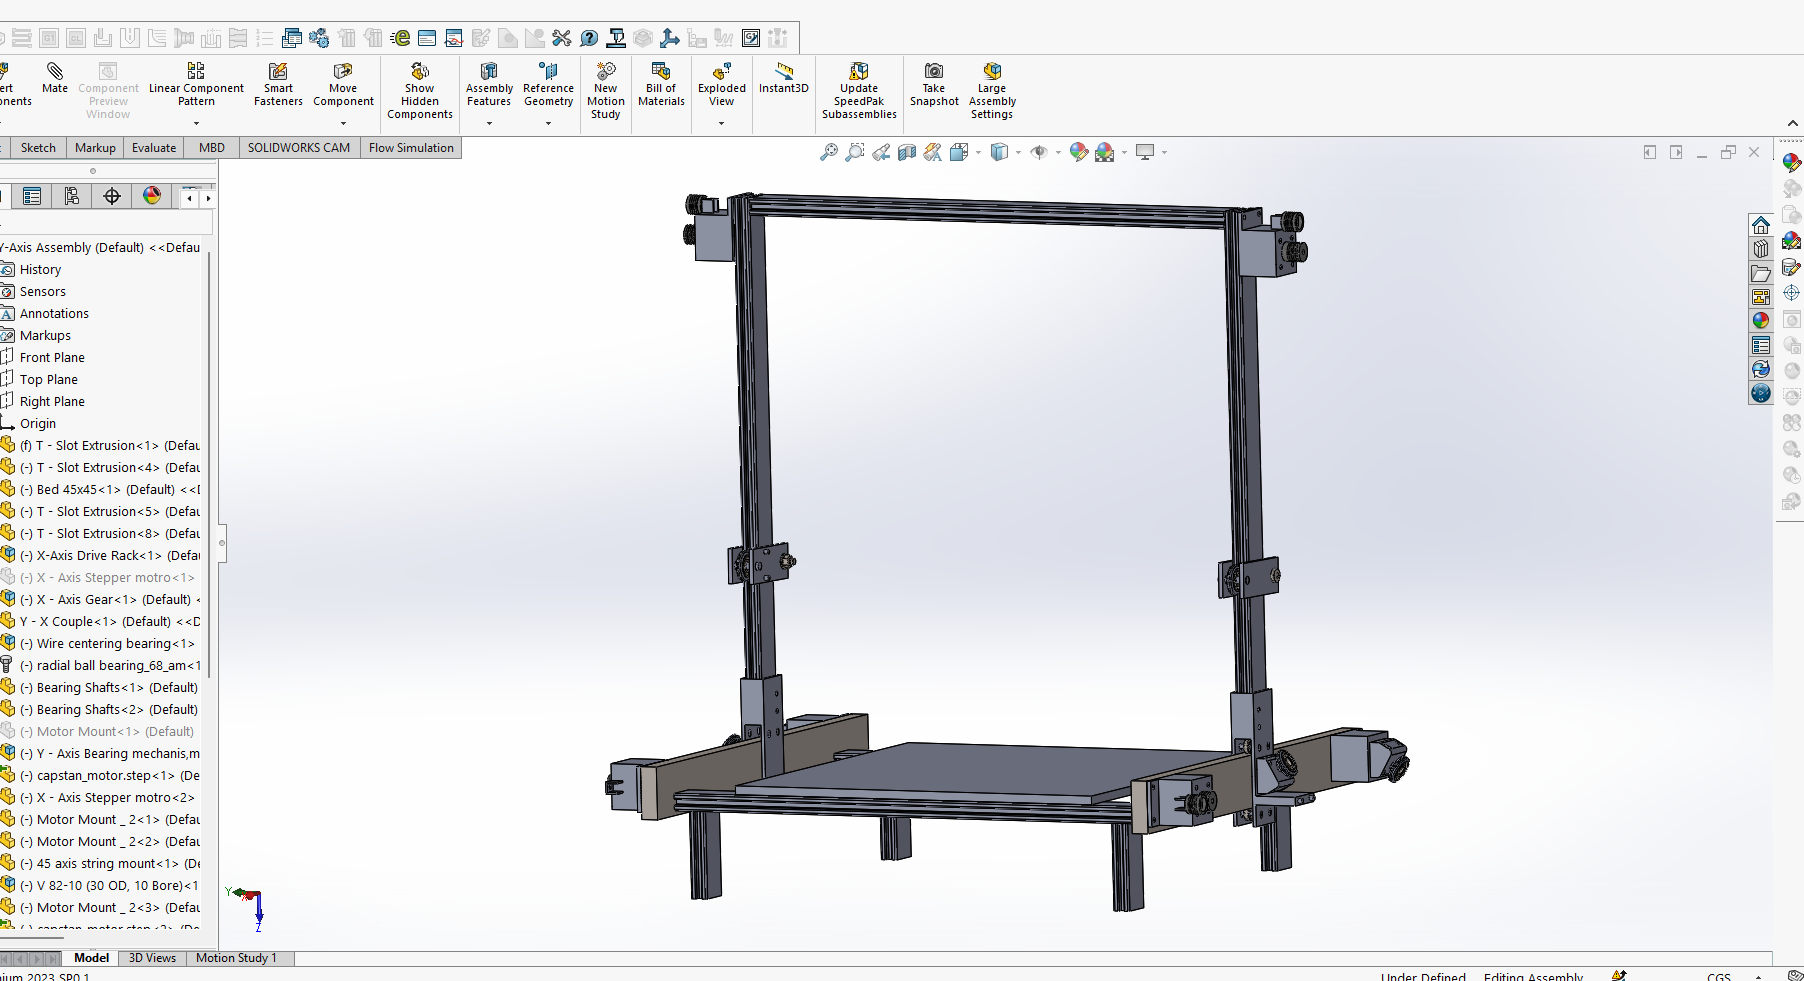Screen dimensions: 1804x981
Task: Take Snapshot of the assembly
Action: point(934,84)
